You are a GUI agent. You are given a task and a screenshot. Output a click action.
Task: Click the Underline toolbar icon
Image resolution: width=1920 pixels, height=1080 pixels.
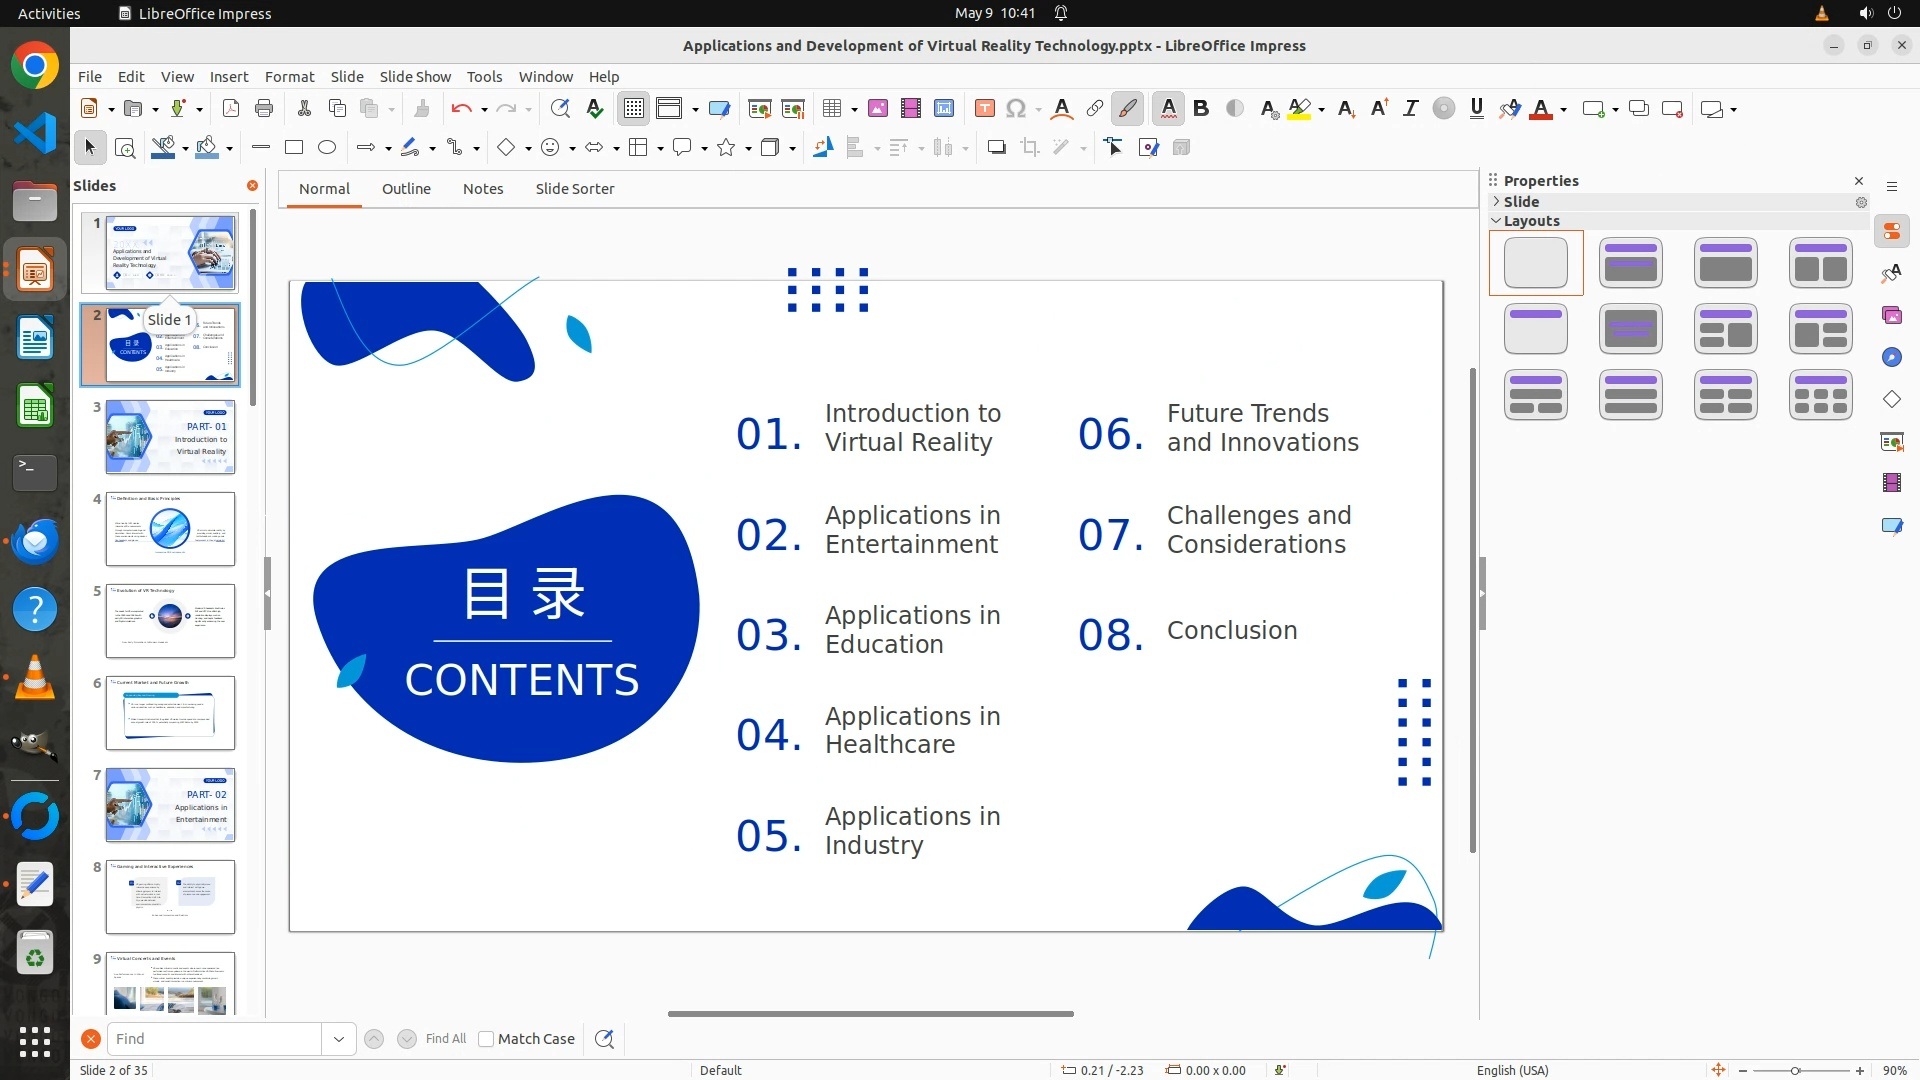(1476, 109)
